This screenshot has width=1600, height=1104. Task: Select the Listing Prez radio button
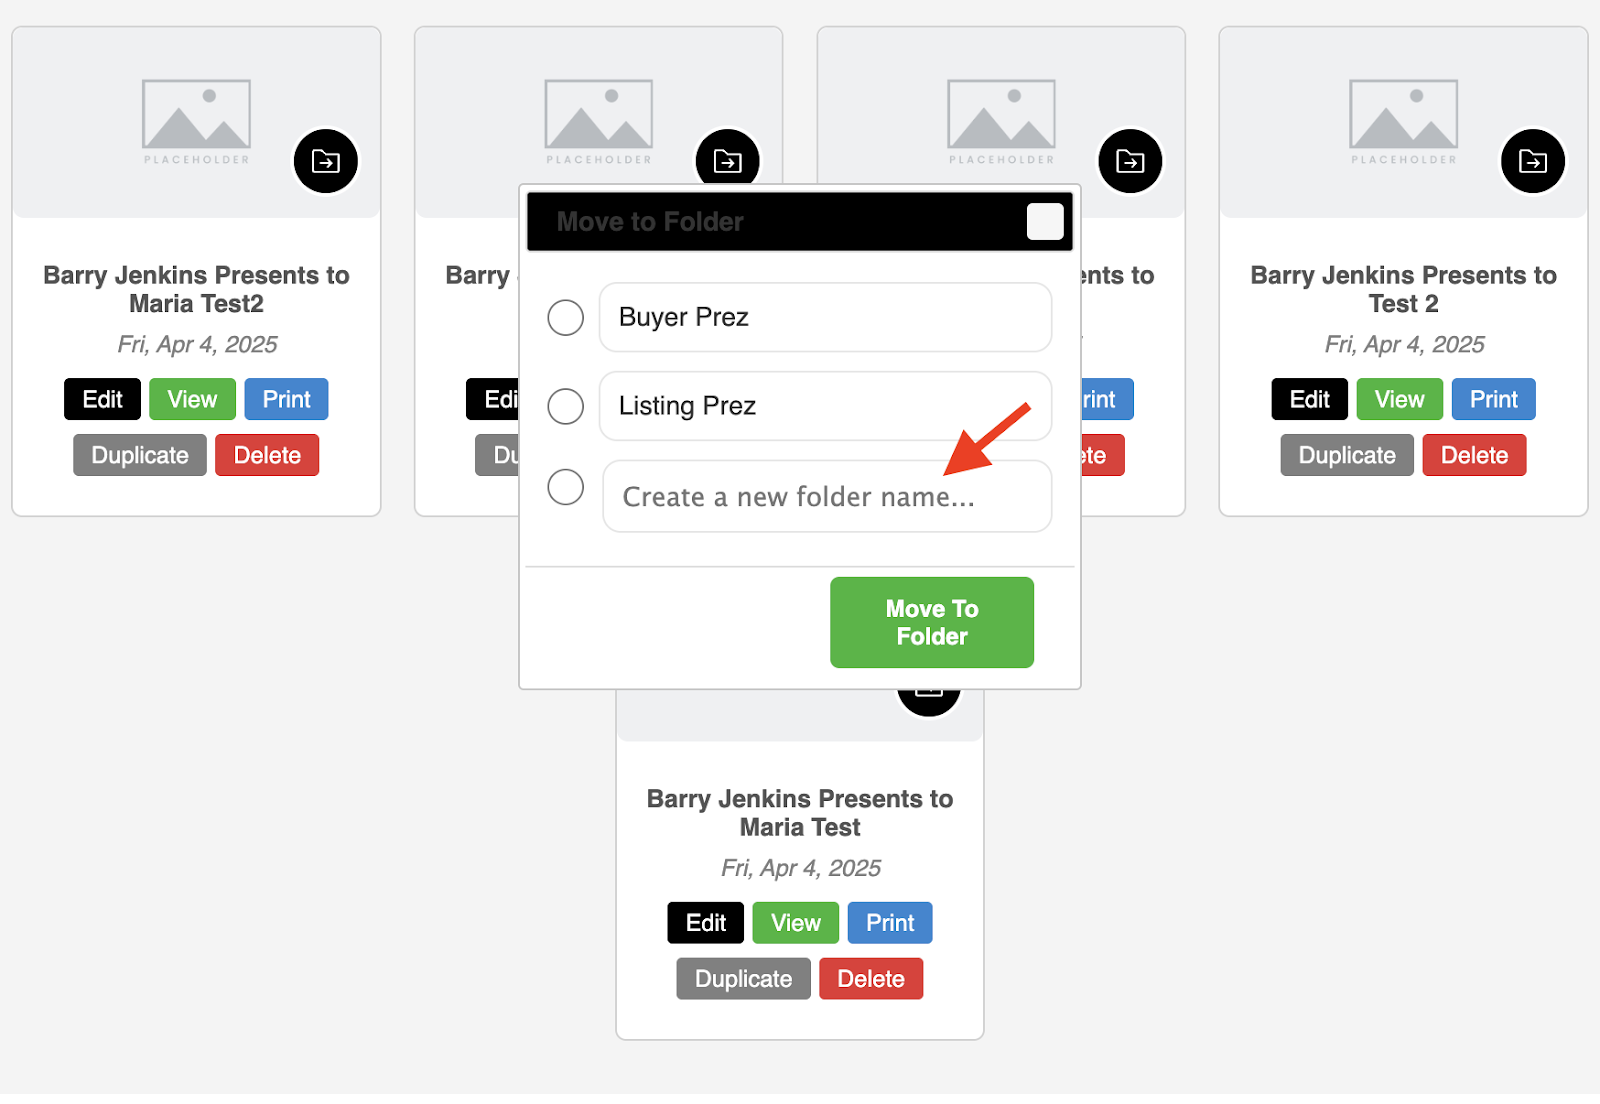click(x=566, y=406)
